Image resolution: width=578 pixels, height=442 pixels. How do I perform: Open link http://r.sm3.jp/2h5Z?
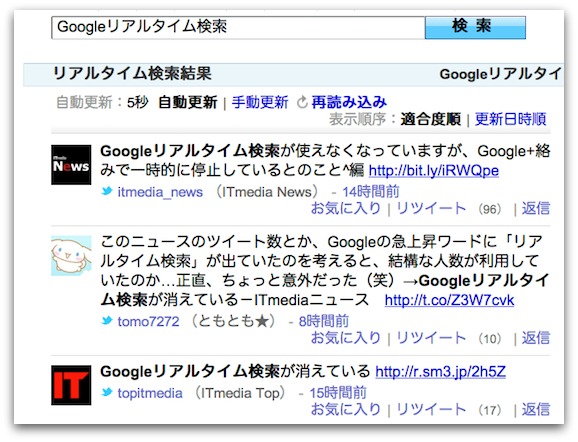(441, 372)
